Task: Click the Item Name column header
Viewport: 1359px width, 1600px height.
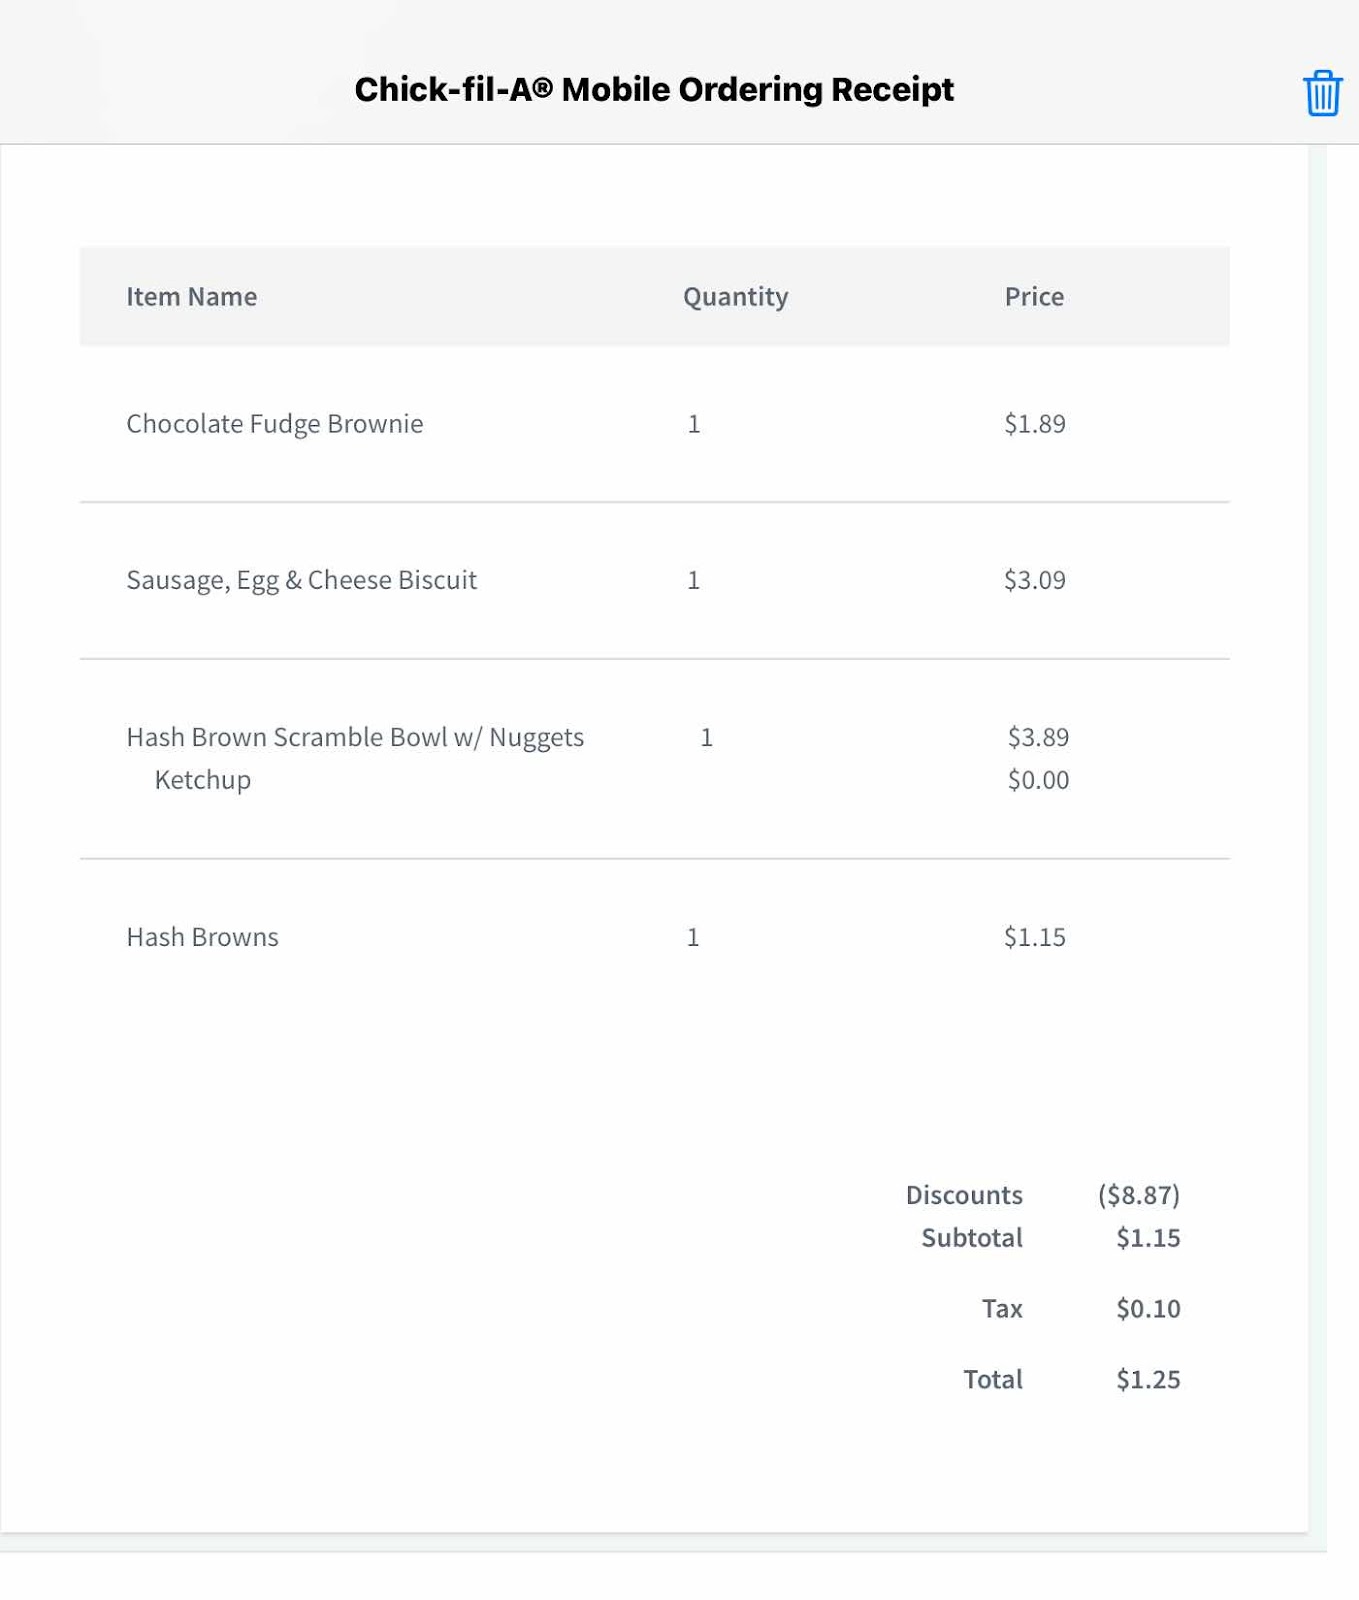Action: (x=191, y=297)
